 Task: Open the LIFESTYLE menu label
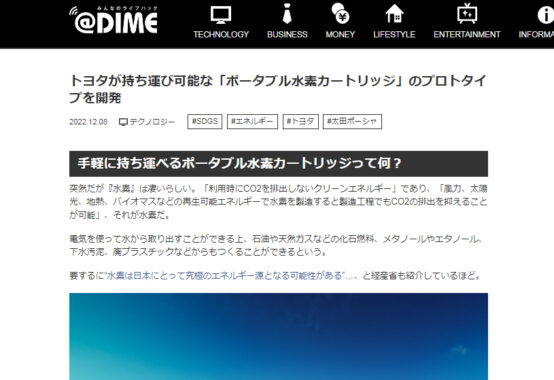[394, 35]
